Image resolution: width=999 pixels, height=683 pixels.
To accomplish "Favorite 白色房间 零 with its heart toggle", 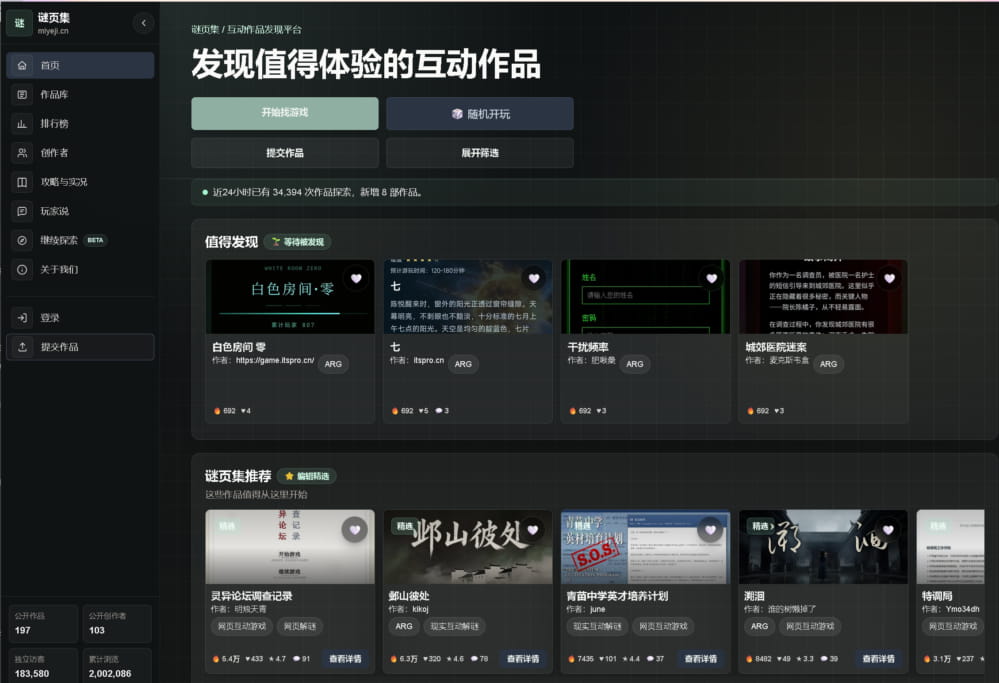I will pyautogui.click(x=356, y=278).
